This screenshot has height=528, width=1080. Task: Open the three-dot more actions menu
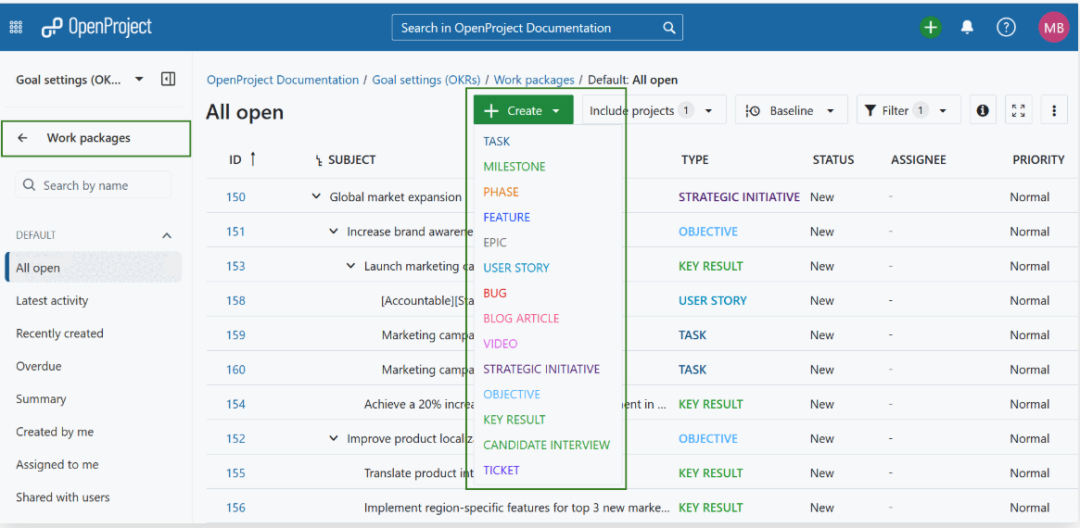click(x=1054, y=111)
